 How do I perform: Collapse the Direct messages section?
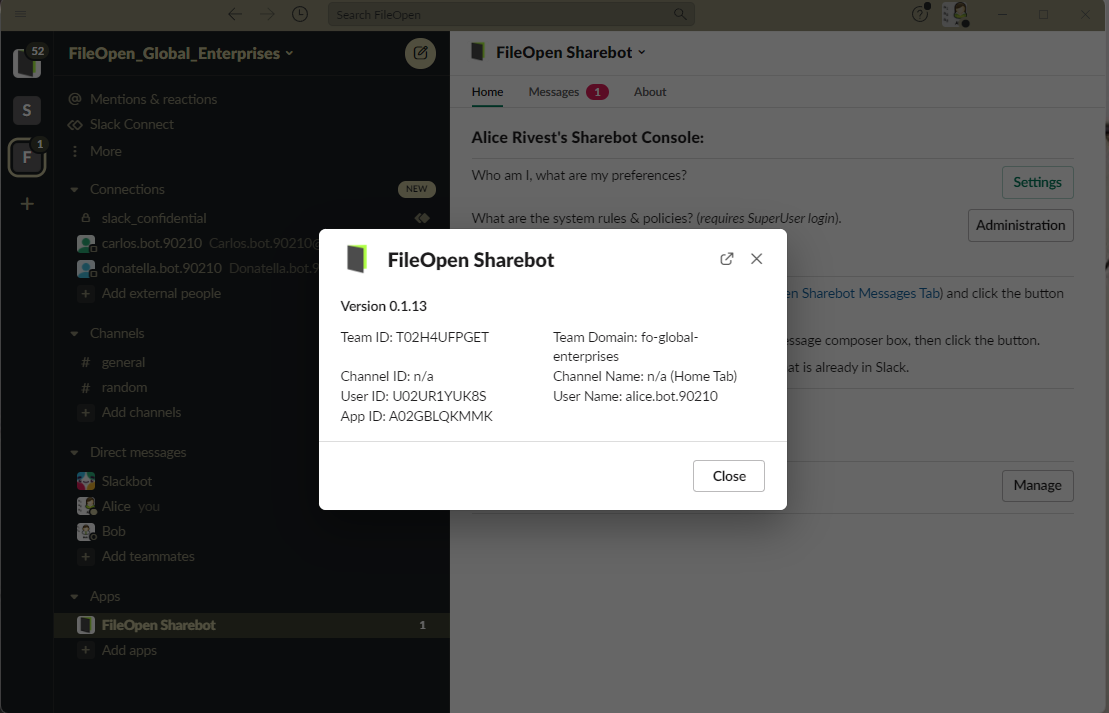[x=74, y=453]
